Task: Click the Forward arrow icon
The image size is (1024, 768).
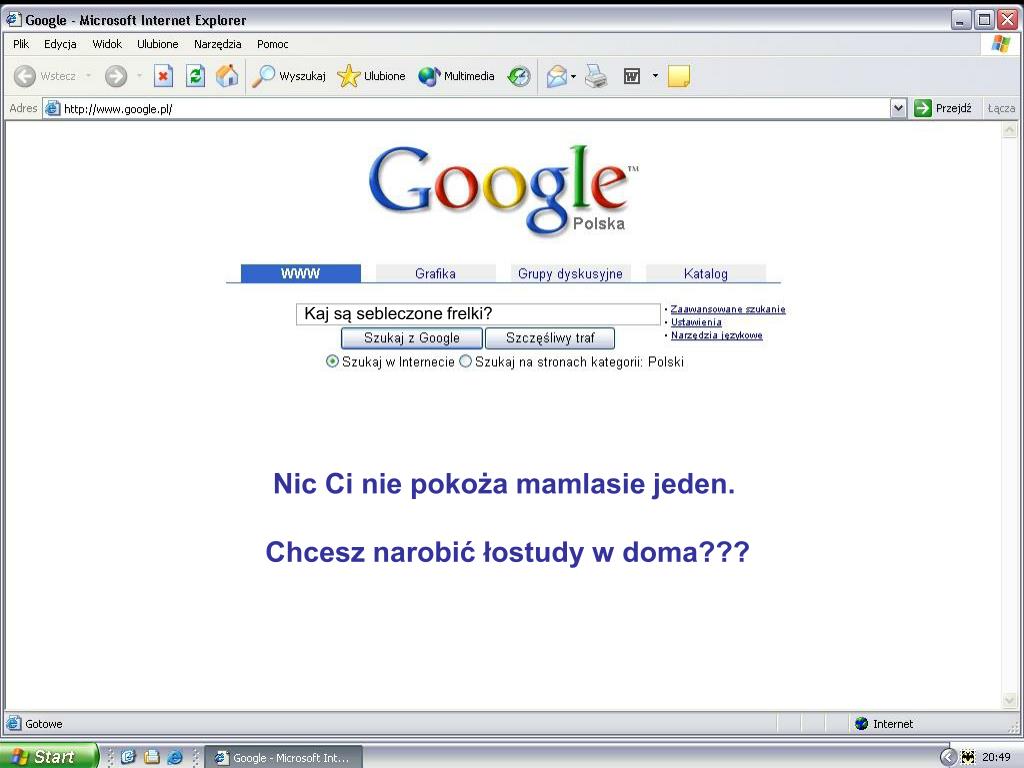Action: point(116,76)
